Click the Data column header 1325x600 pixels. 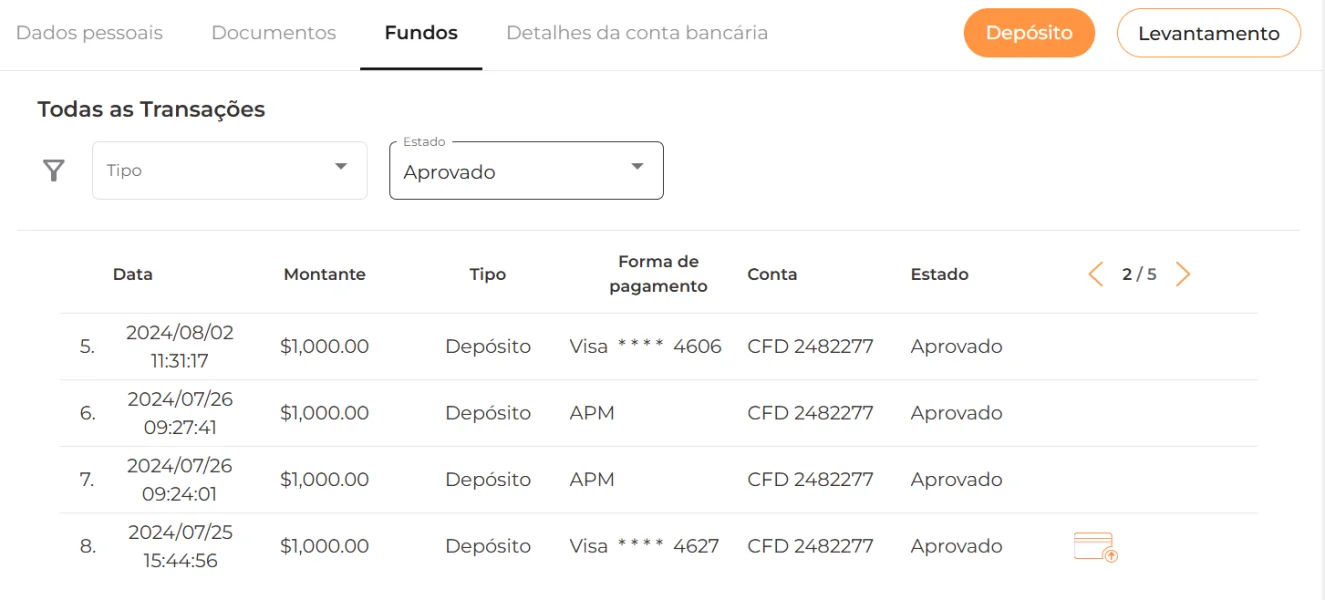pos(133,274)
